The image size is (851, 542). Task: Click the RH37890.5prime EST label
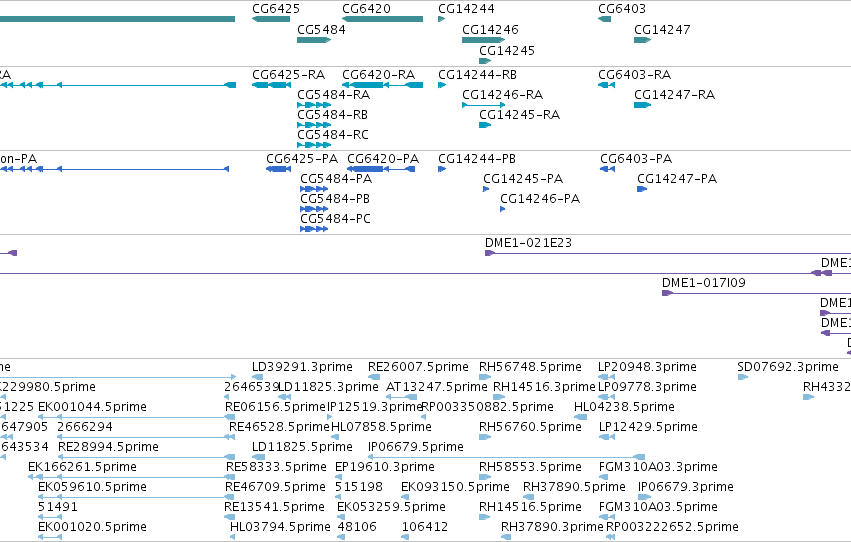574,488
